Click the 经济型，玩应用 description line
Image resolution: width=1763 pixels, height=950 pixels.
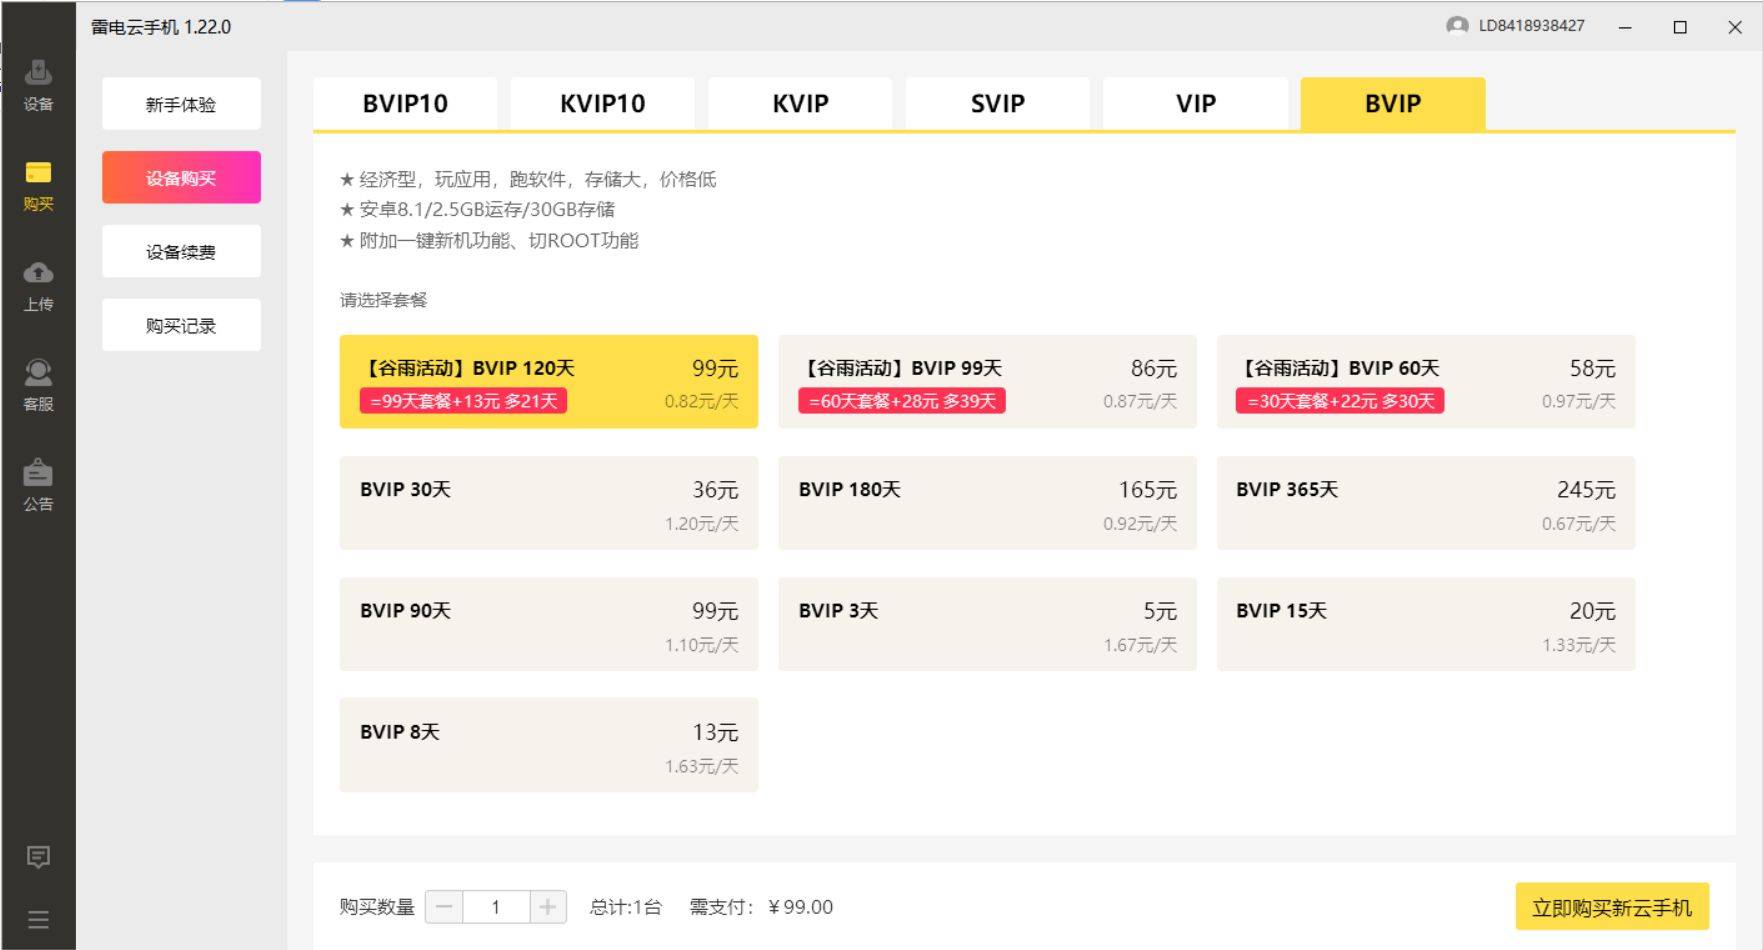[528, 180]
